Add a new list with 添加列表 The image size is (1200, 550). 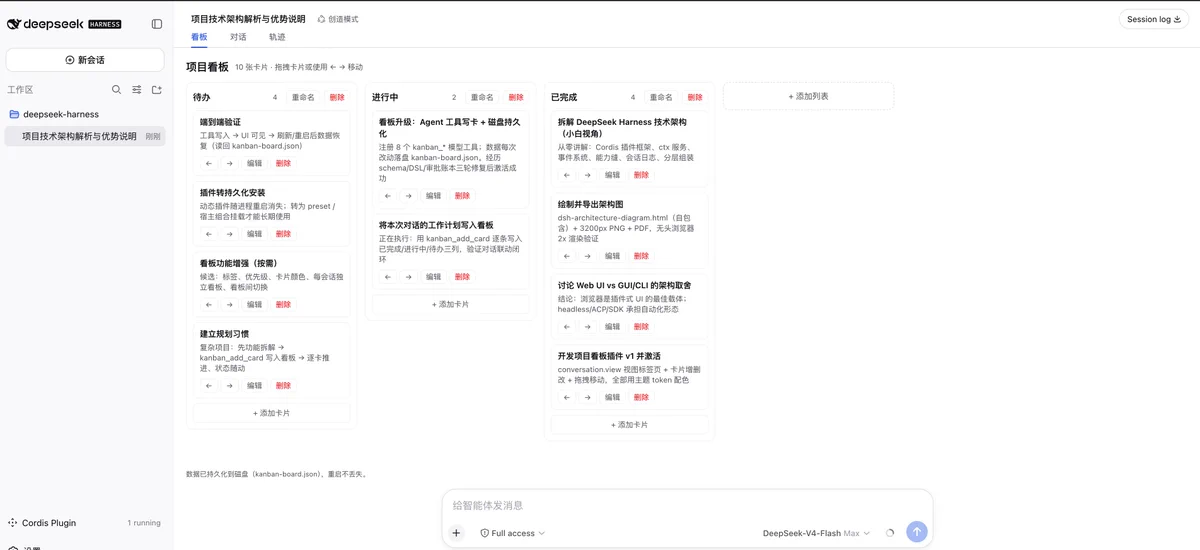pos(808,96)
